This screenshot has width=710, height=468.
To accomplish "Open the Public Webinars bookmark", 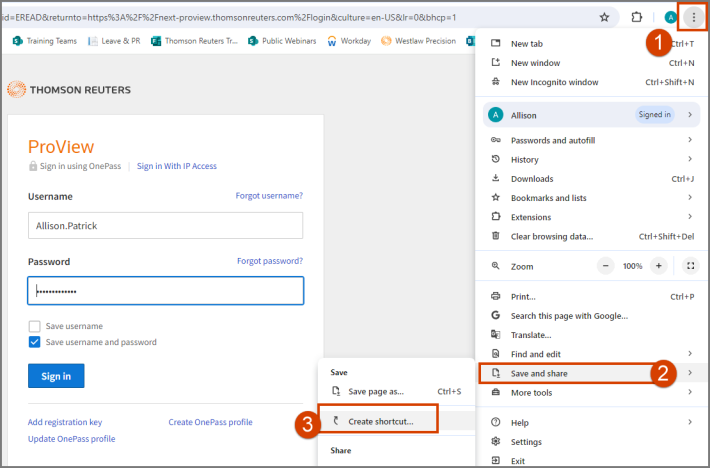I will (282, 41).
